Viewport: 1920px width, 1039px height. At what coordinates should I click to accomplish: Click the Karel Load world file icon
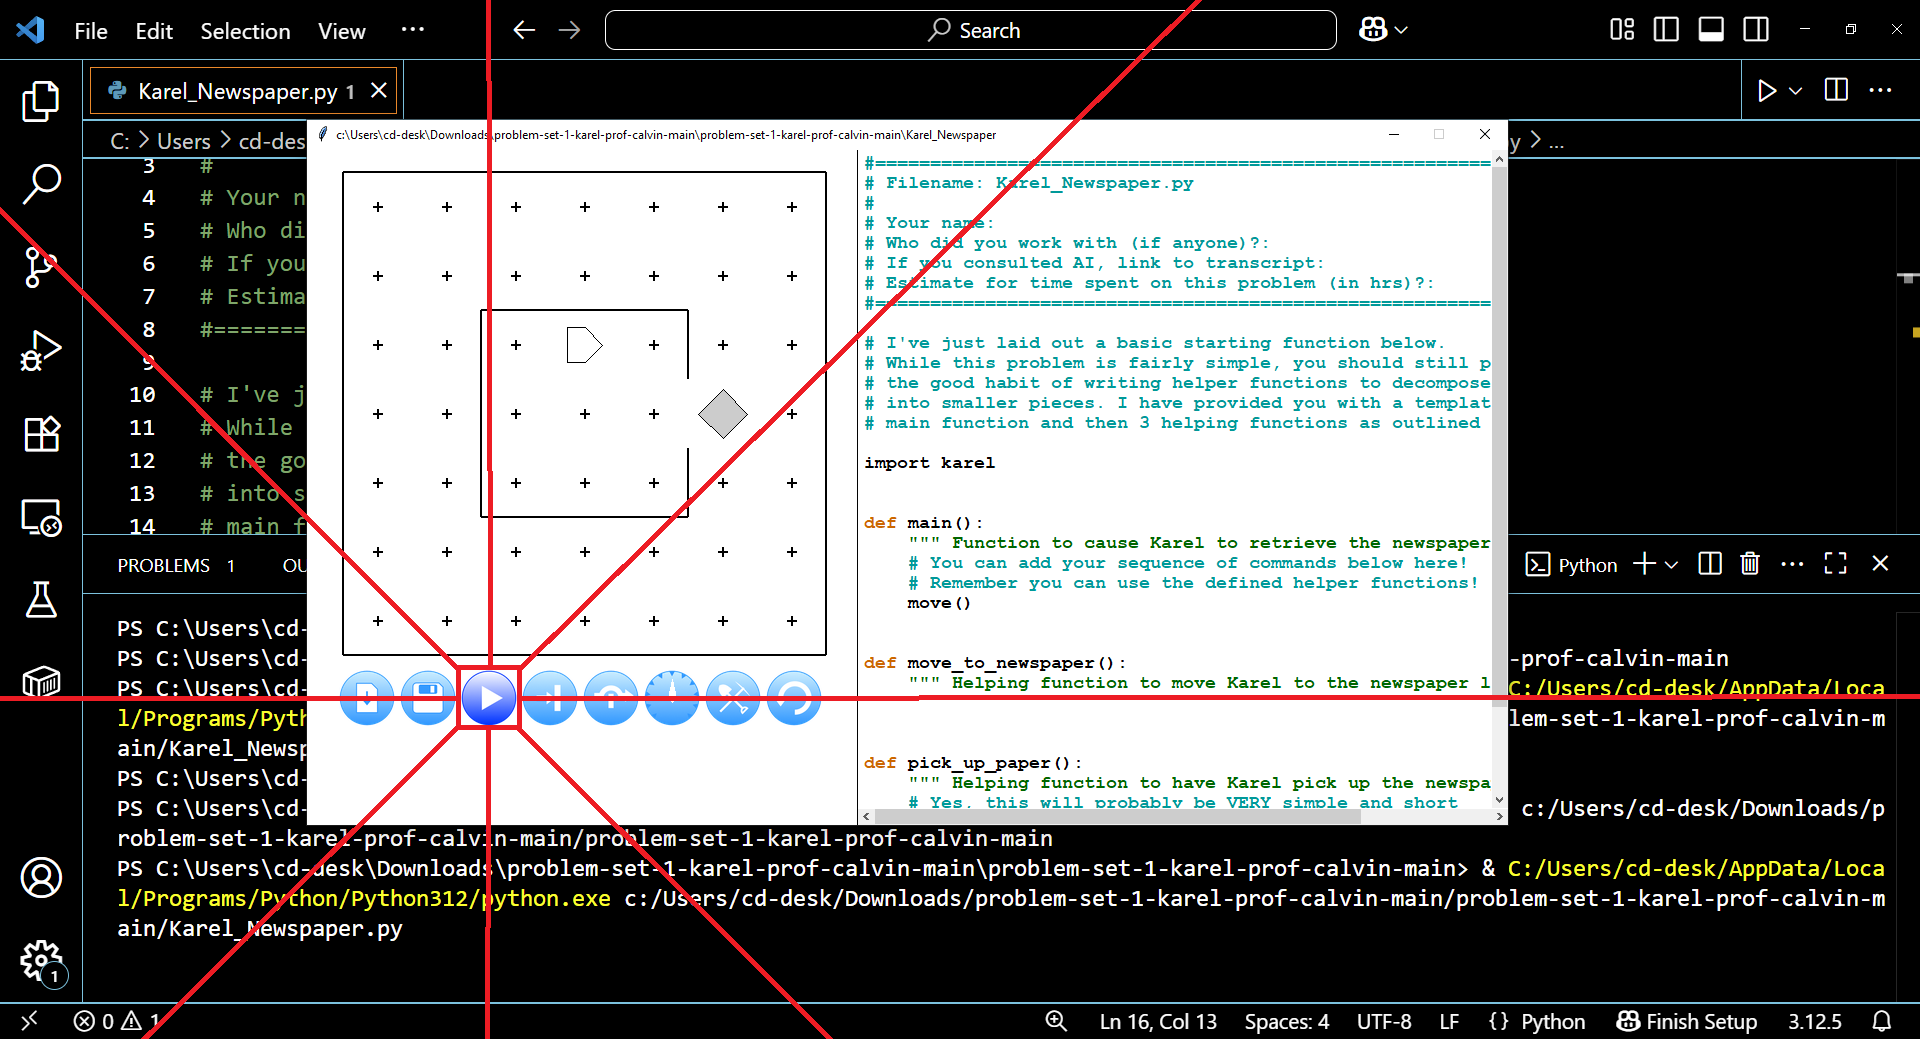pos(367,698)
